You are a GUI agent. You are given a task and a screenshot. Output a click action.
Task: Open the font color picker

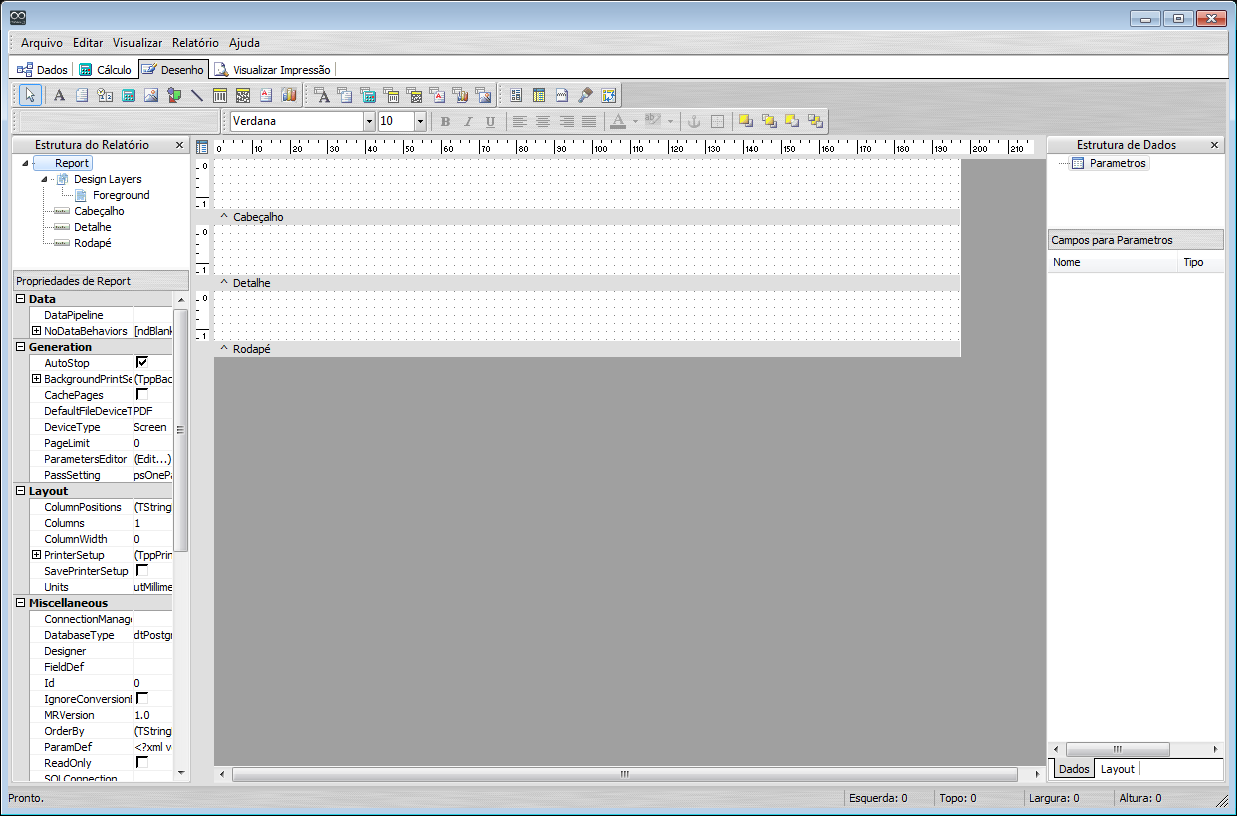coord(635,121)
